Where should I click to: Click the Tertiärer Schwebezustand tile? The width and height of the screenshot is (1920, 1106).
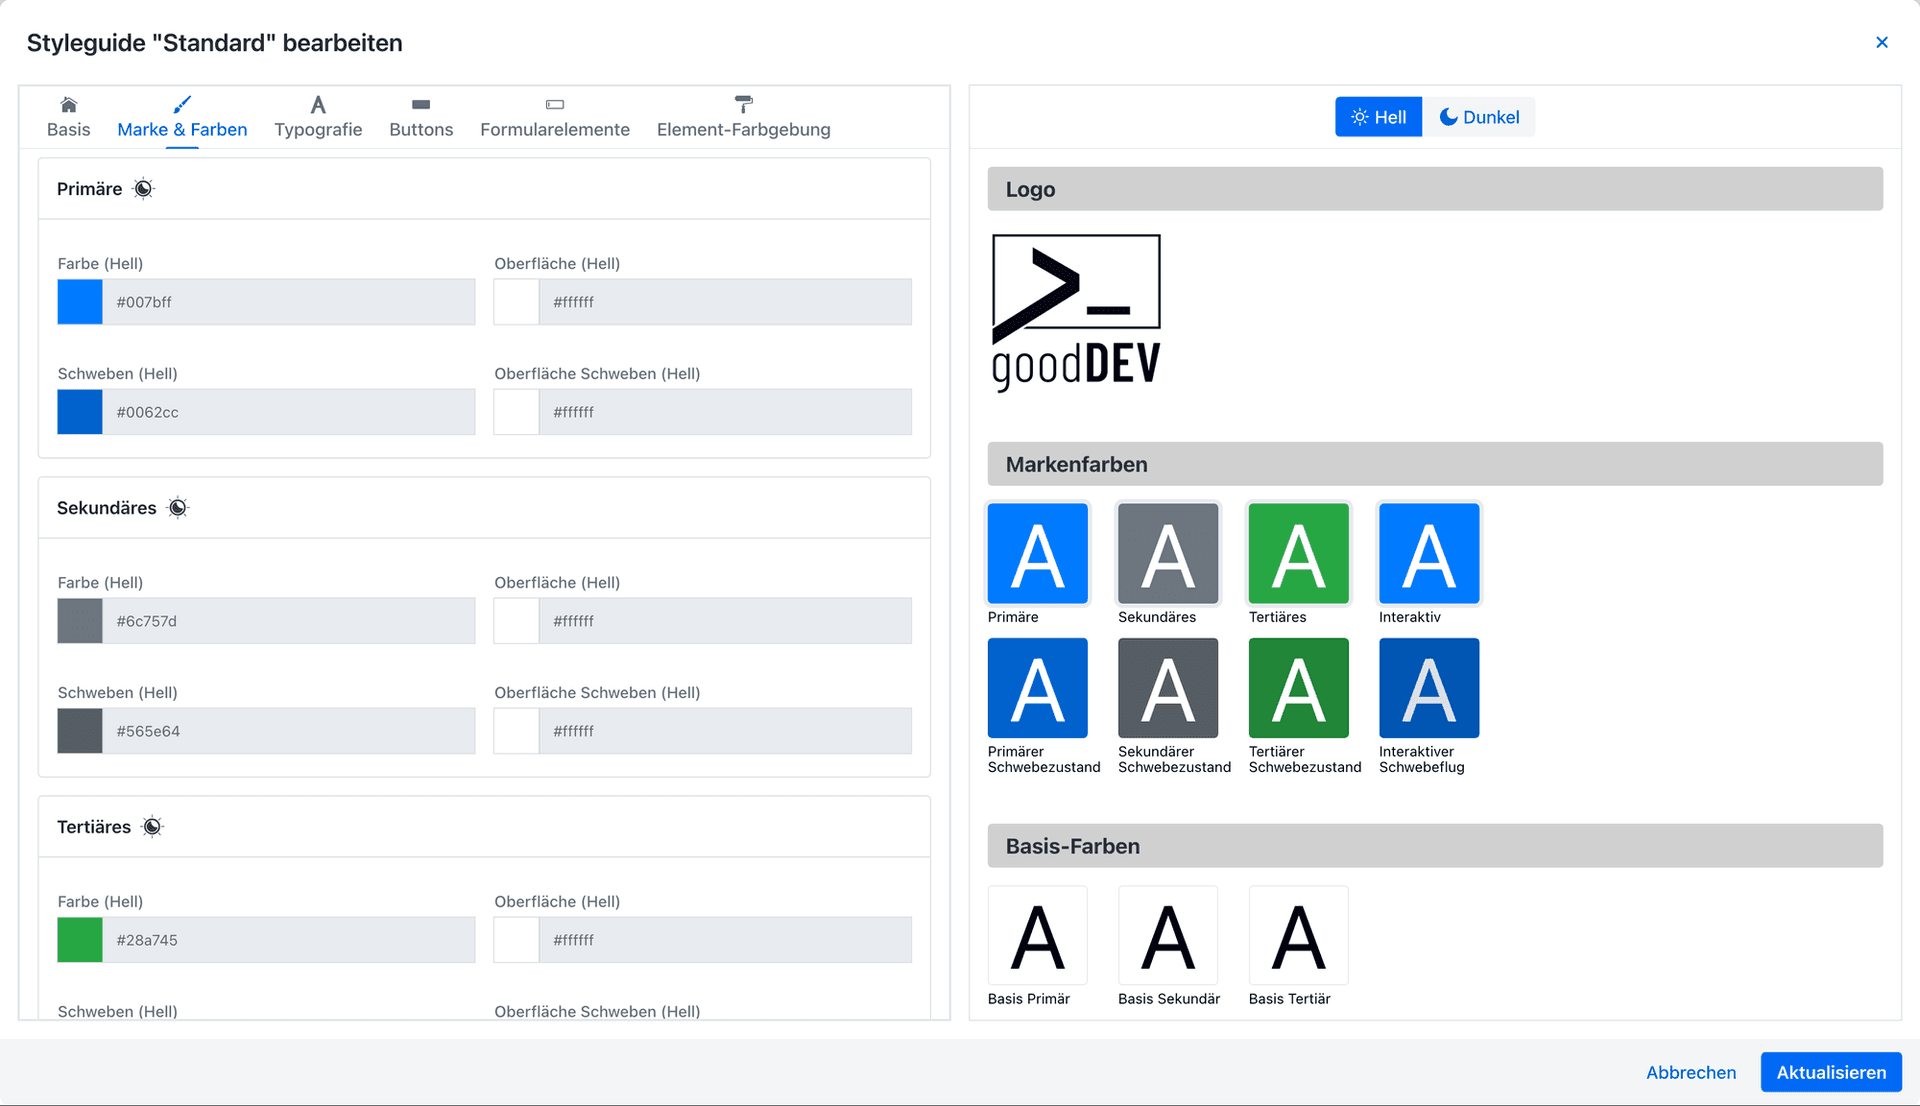pyautogui.click(x=1299, y=688)
